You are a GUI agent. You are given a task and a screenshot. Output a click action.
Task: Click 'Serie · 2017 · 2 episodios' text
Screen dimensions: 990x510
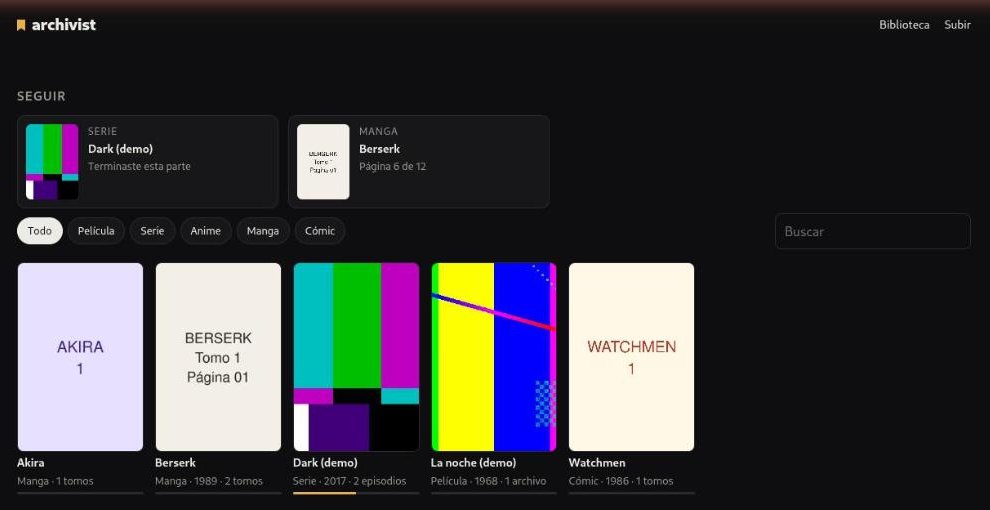(350, 481)
